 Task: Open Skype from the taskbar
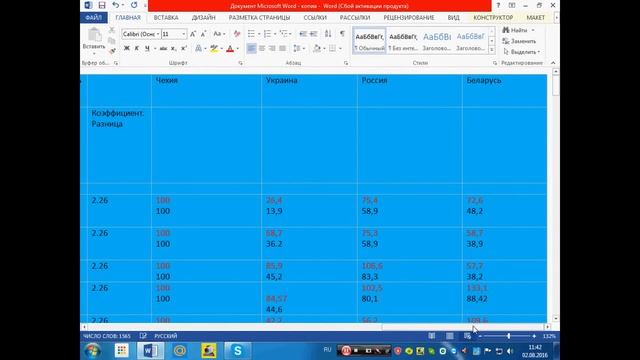[238, 351]
